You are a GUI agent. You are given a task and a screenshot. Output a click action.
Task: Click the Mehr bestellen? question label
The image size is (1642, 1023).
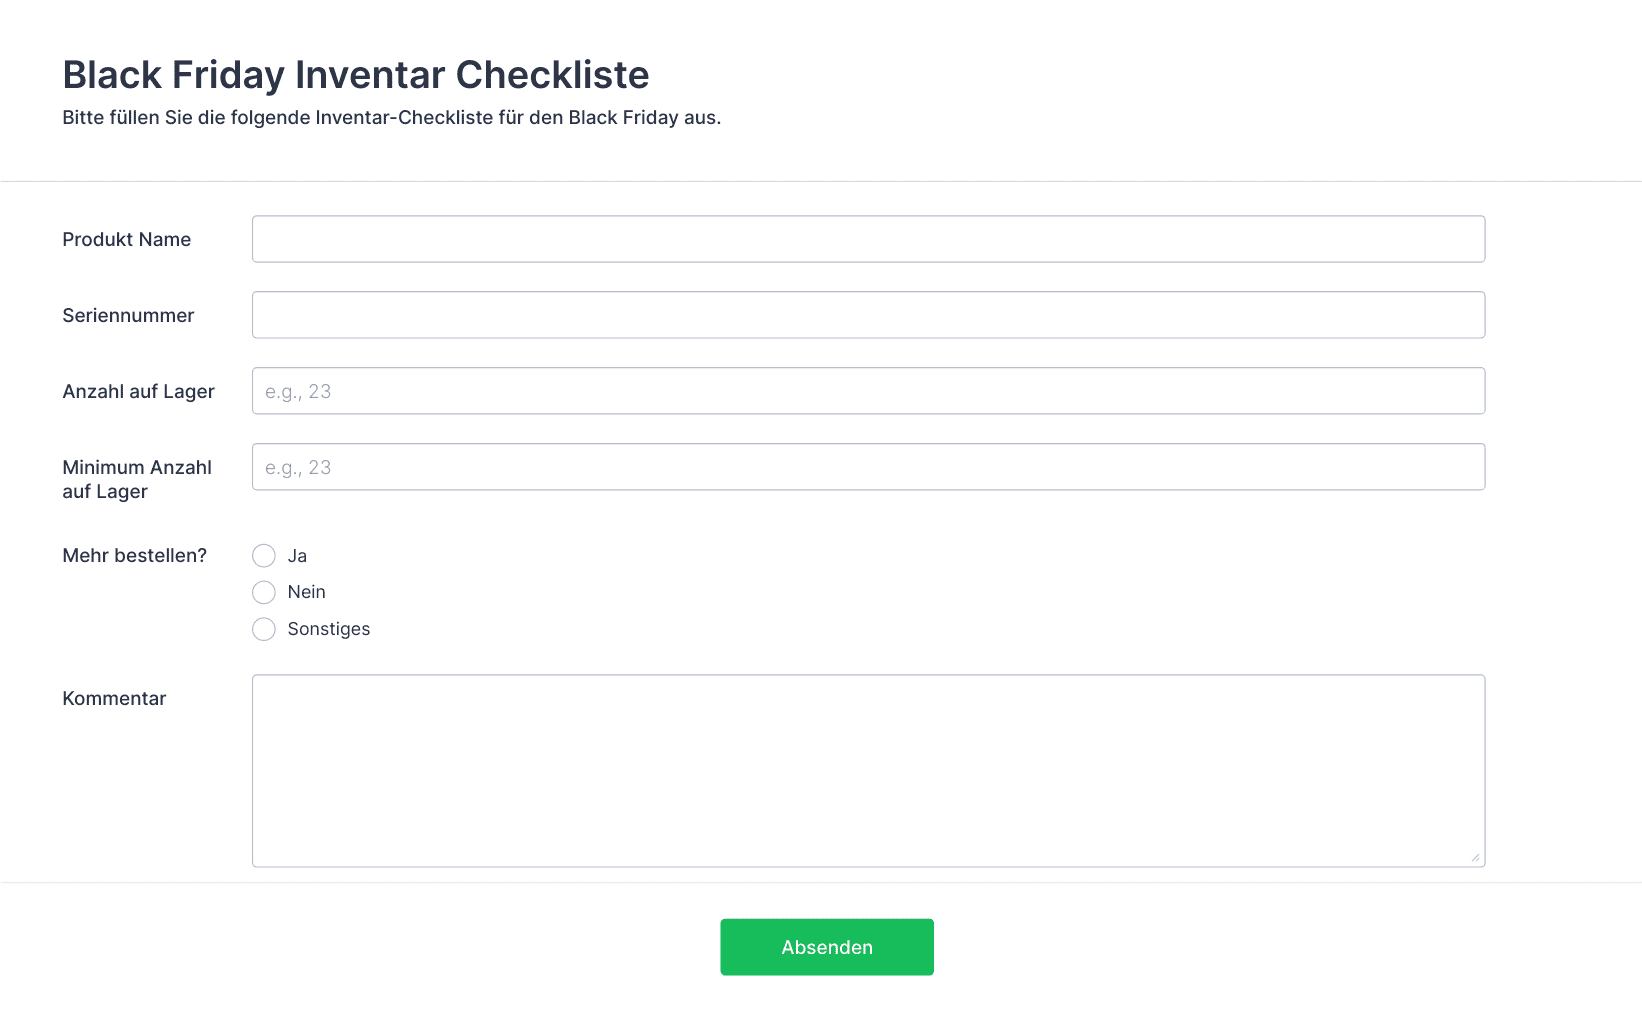pos(135,555)
